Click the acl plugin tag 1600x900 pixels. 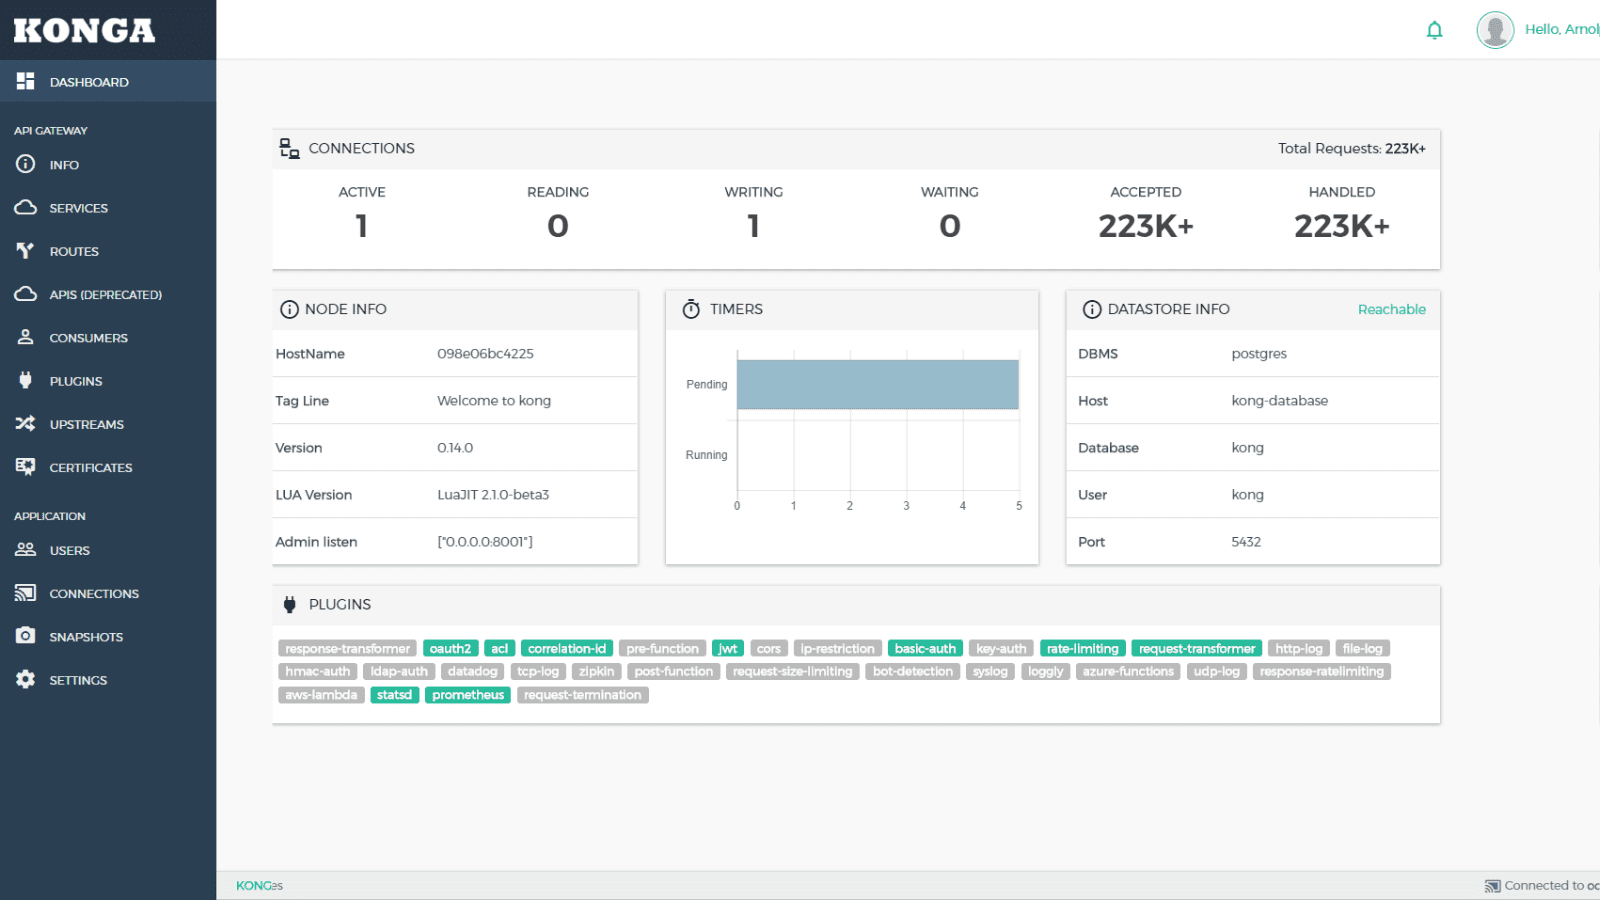click(500, 648)
